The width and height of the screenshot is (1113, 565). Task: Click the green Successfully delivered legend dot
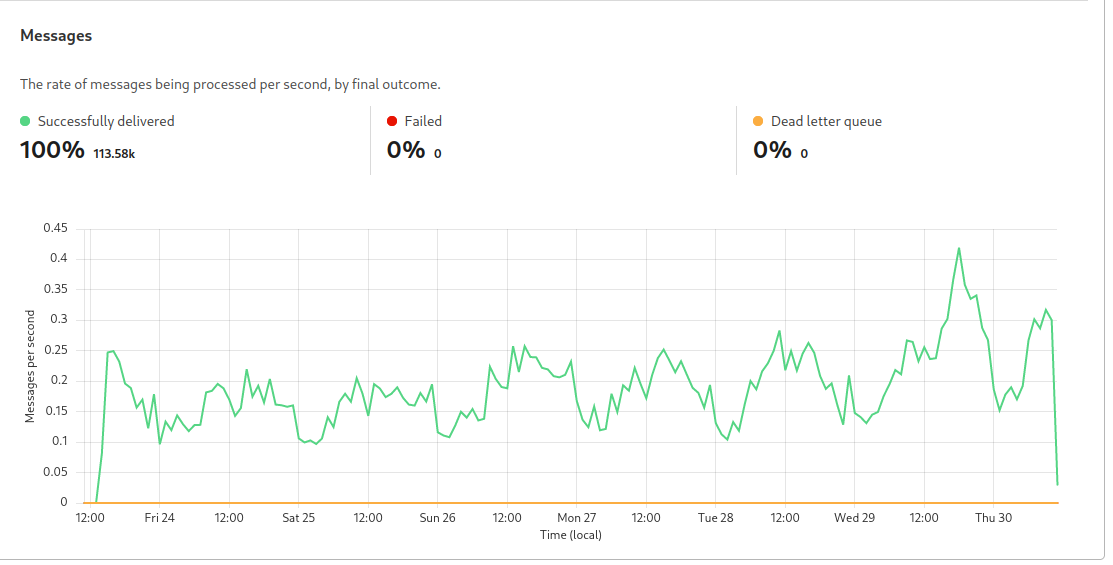click(25, 121)
